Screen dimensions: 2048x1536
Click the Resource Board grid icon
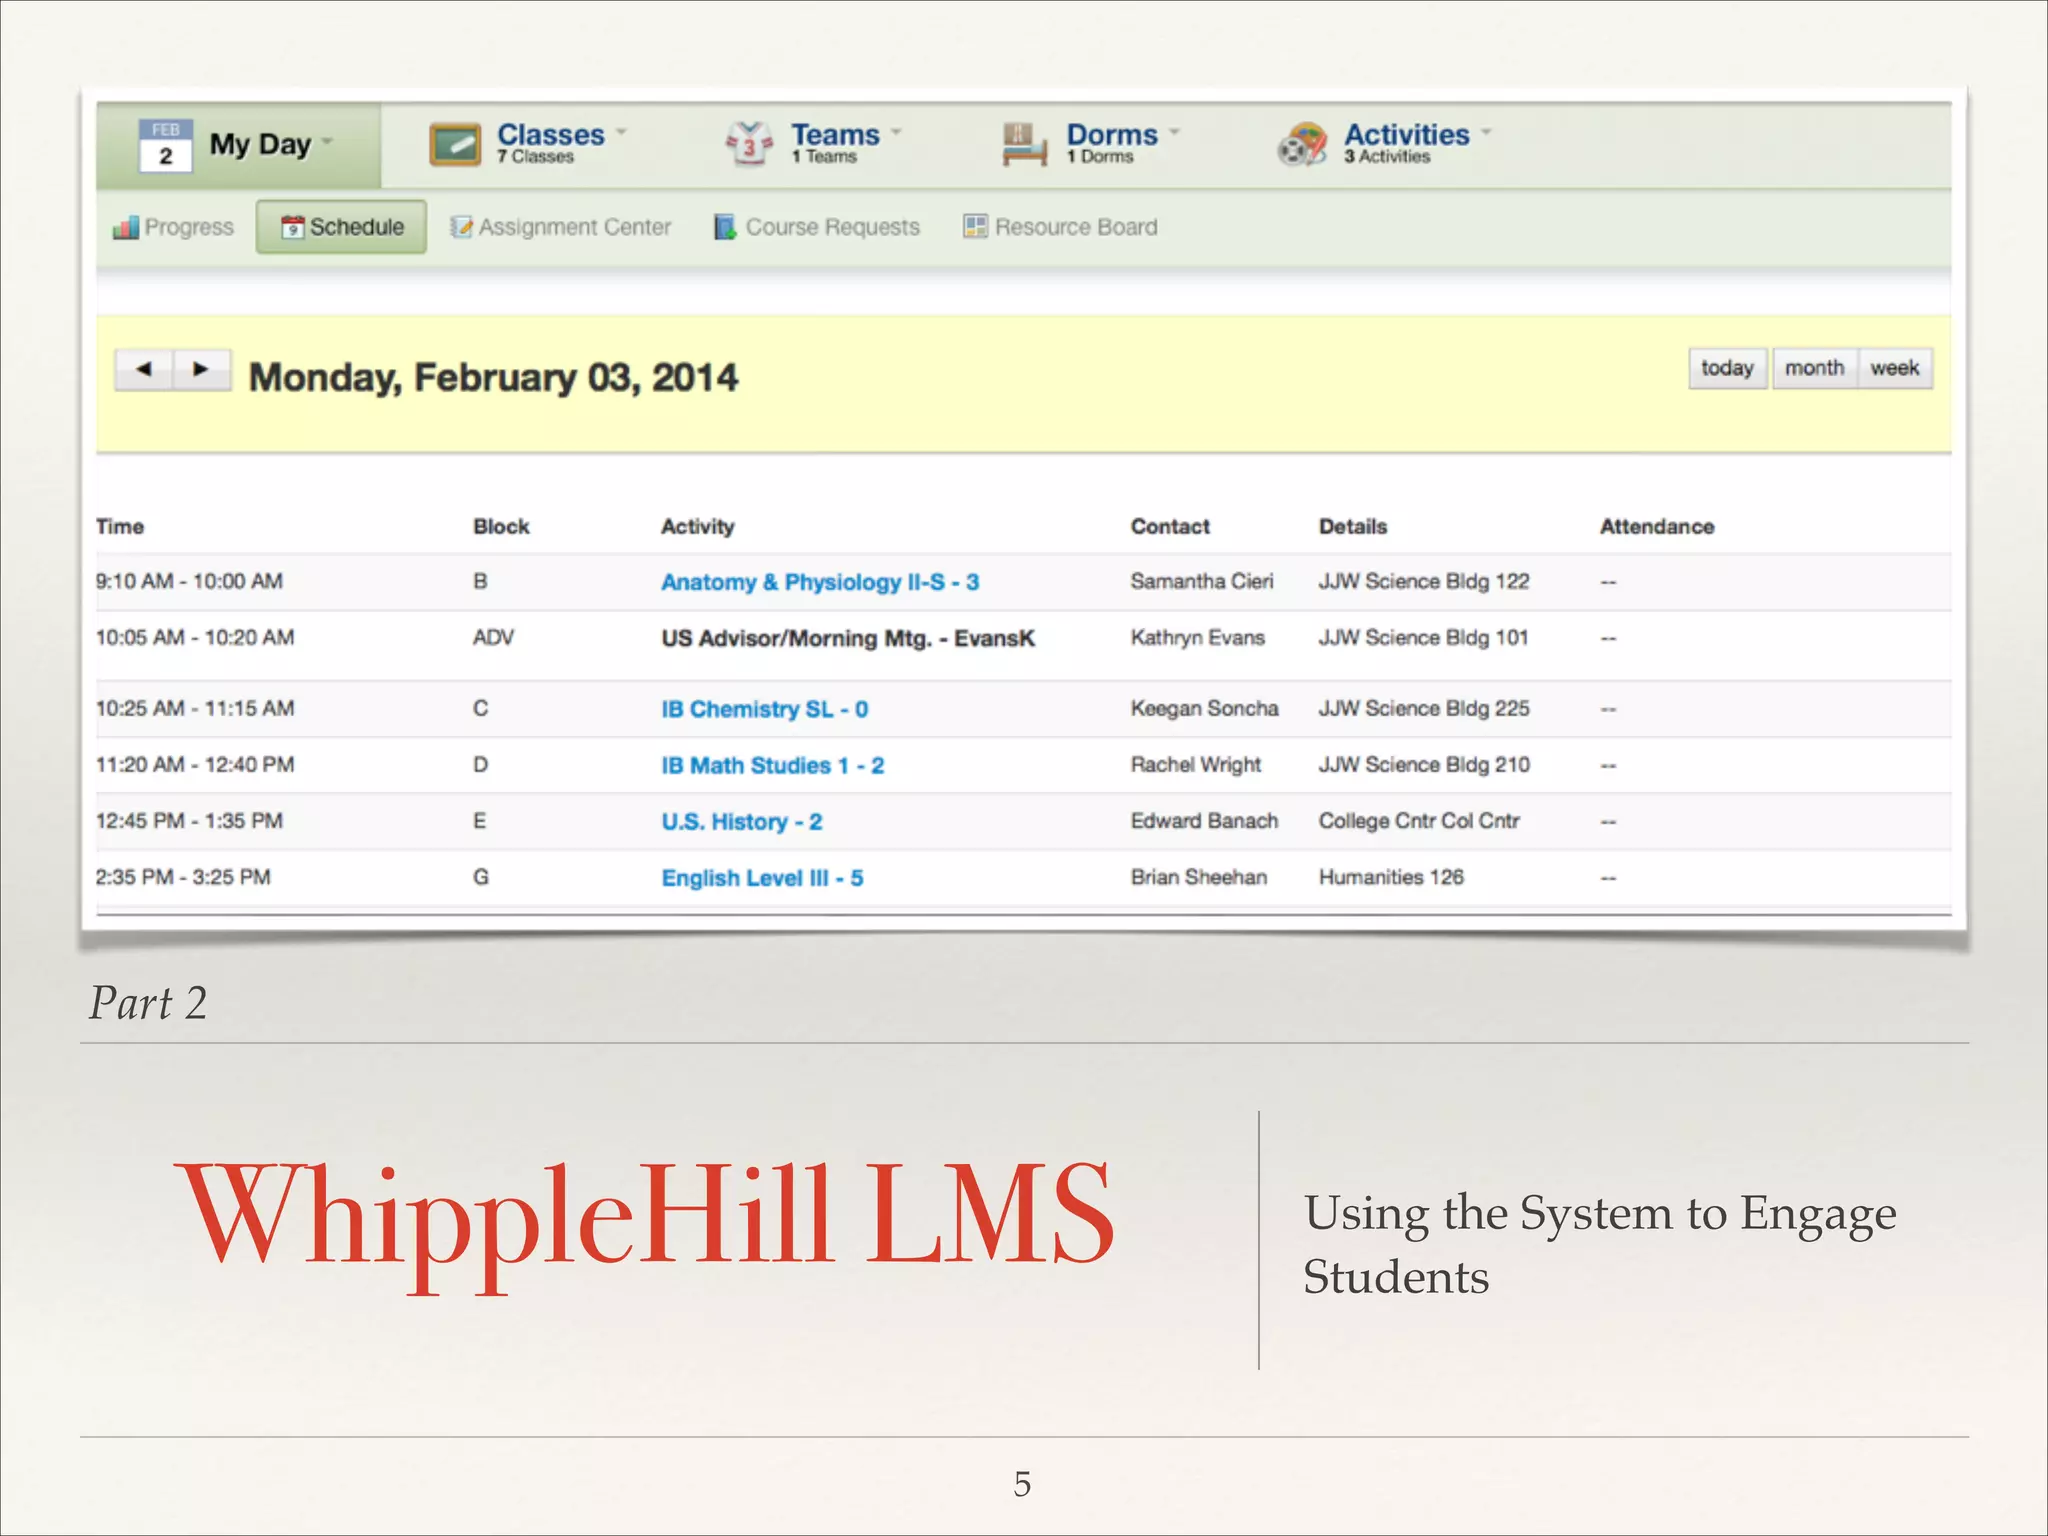975,227
